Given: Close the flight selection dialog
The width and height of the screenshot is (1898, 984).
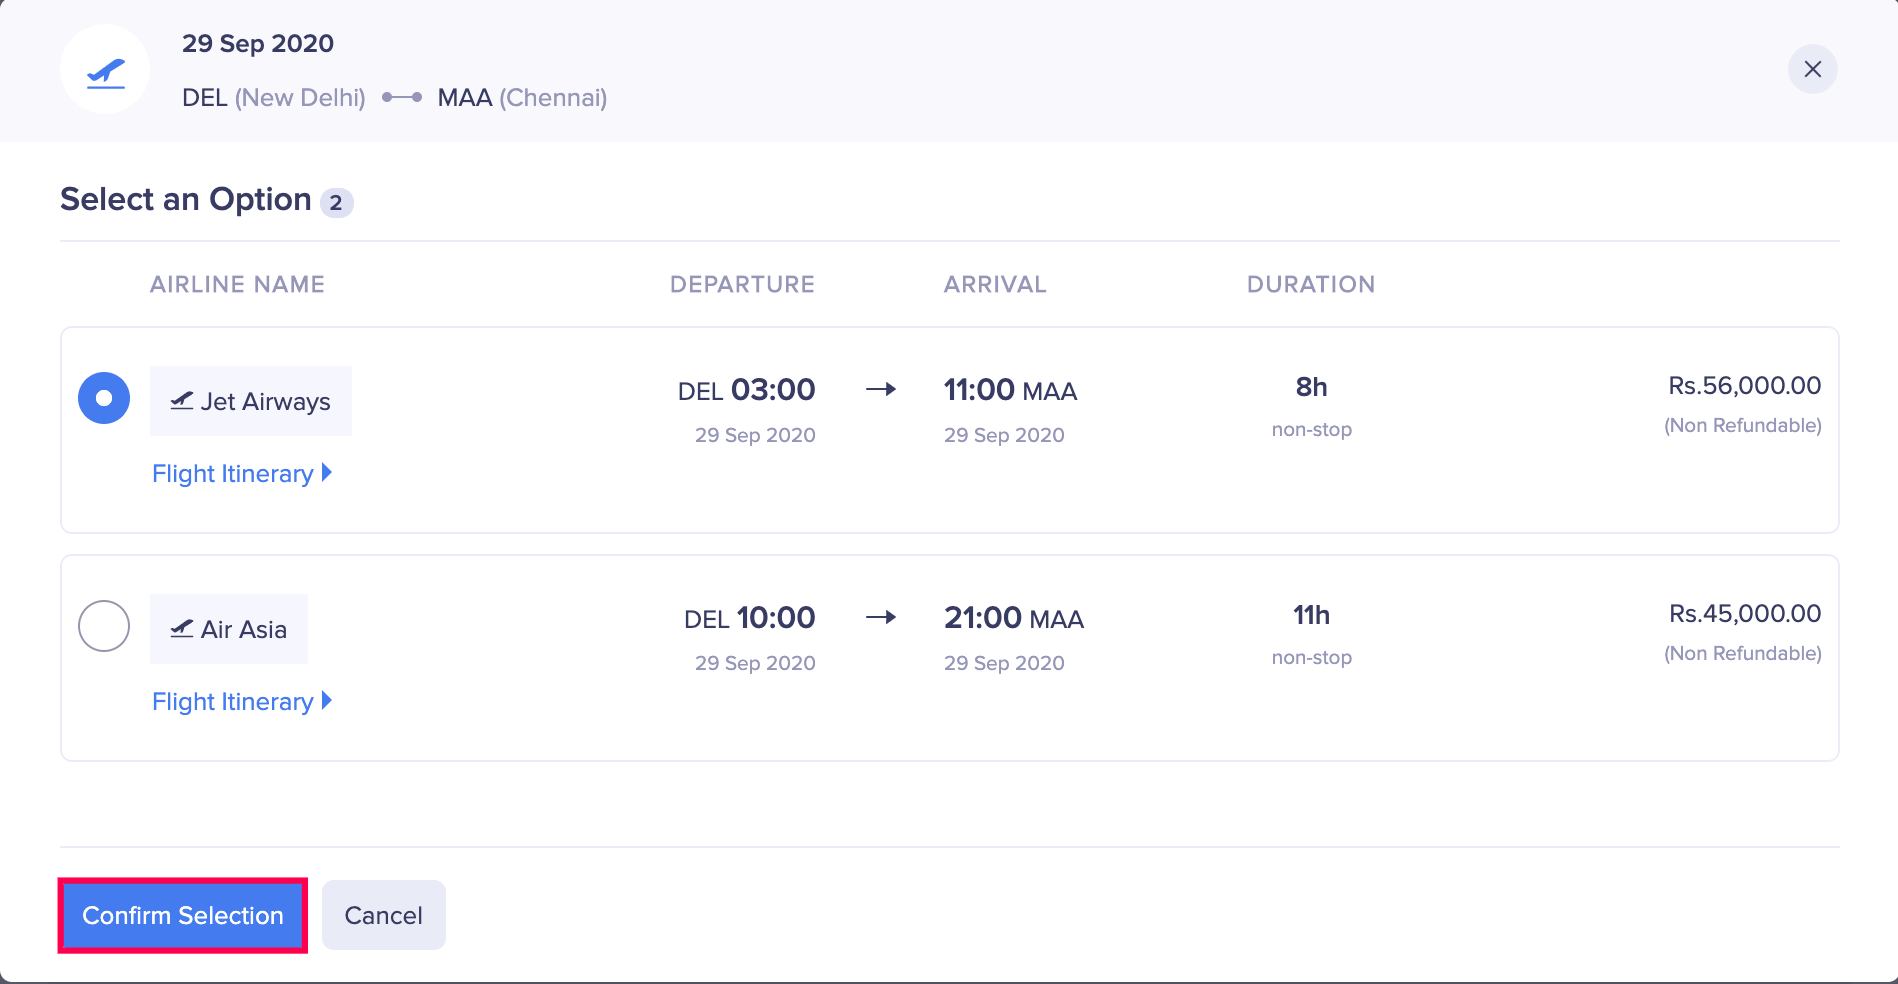Looking at the screenshot, I should (x=1812, y=69).
